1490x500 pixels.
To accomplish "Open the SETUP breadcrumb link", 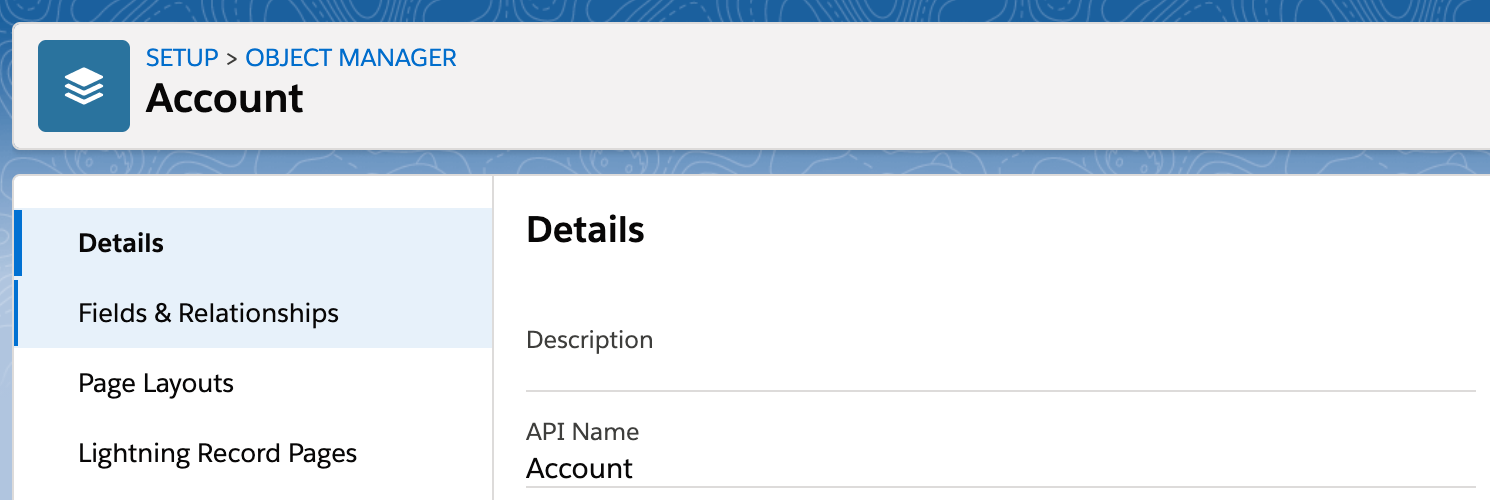I will (x=182, y=58).
